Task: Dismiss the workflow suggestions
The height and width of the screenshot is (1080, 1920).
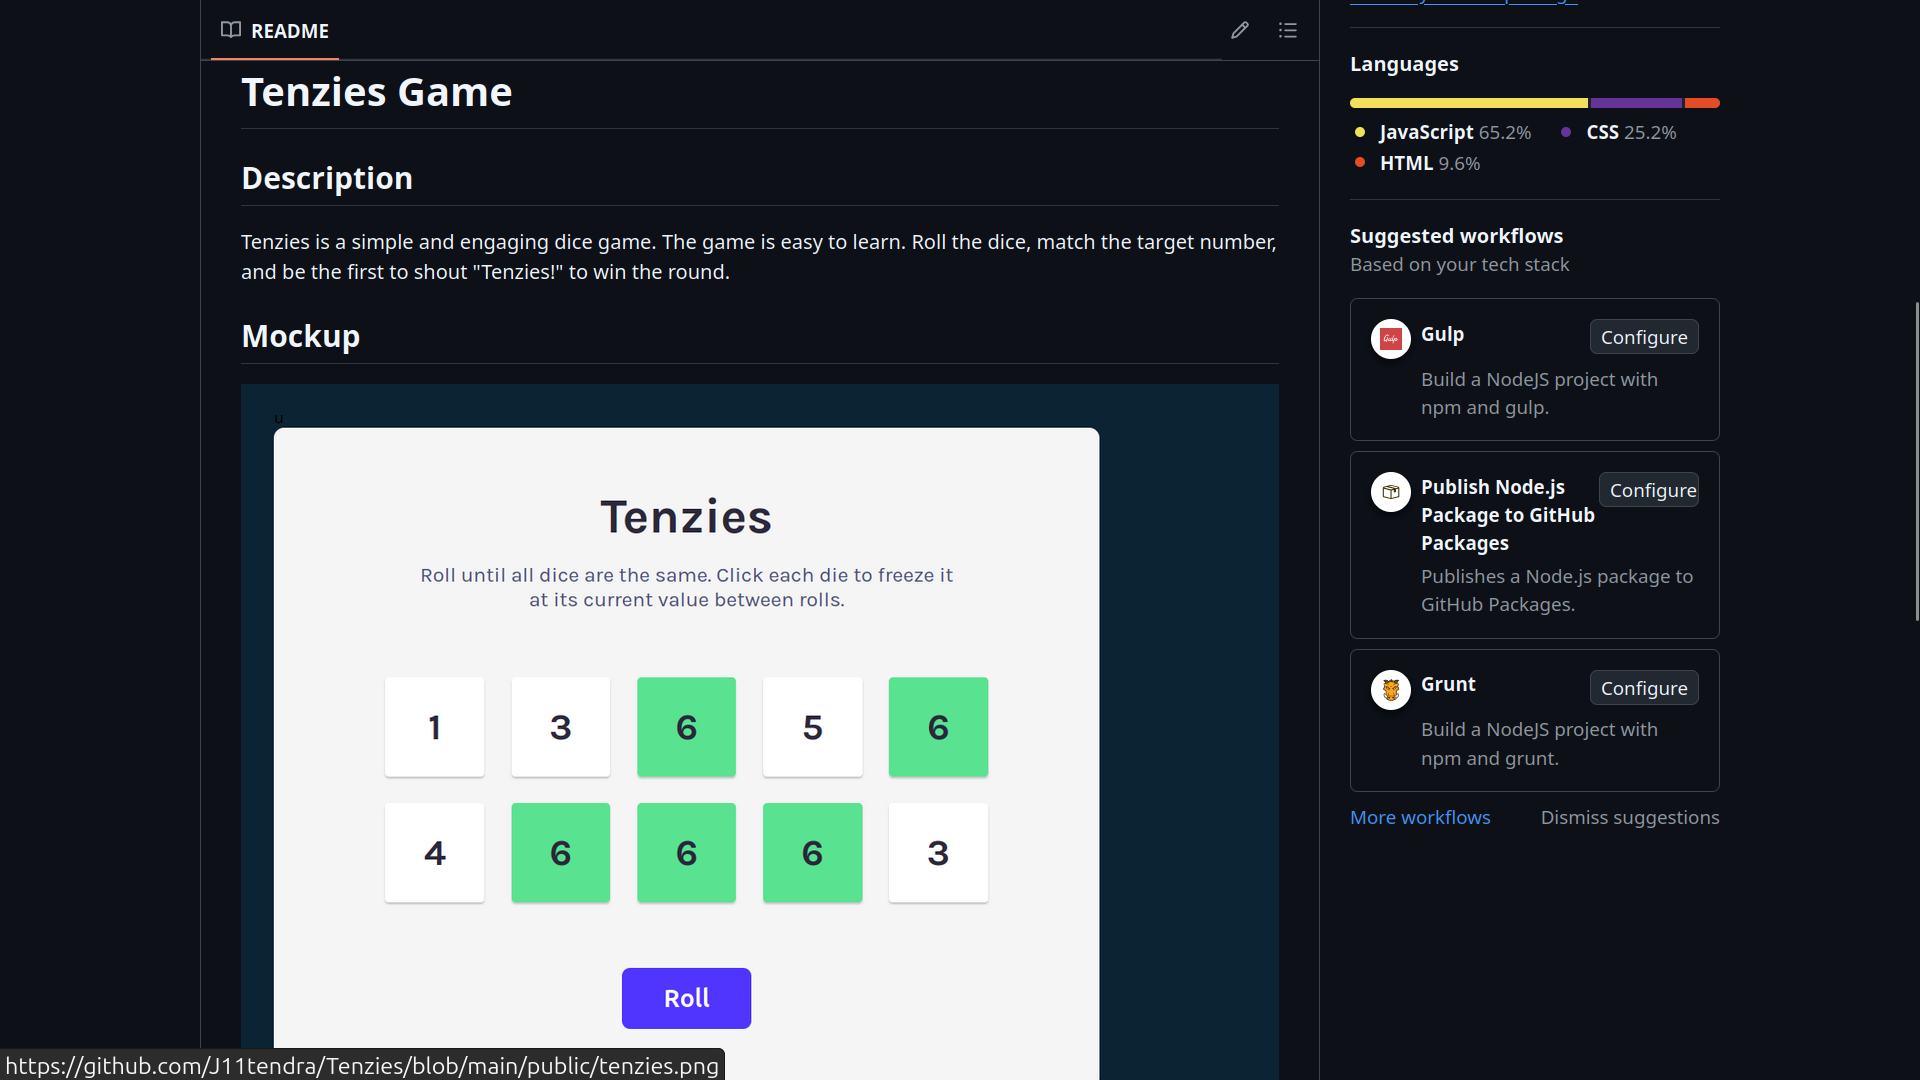Action: (x=1629, y=817)
